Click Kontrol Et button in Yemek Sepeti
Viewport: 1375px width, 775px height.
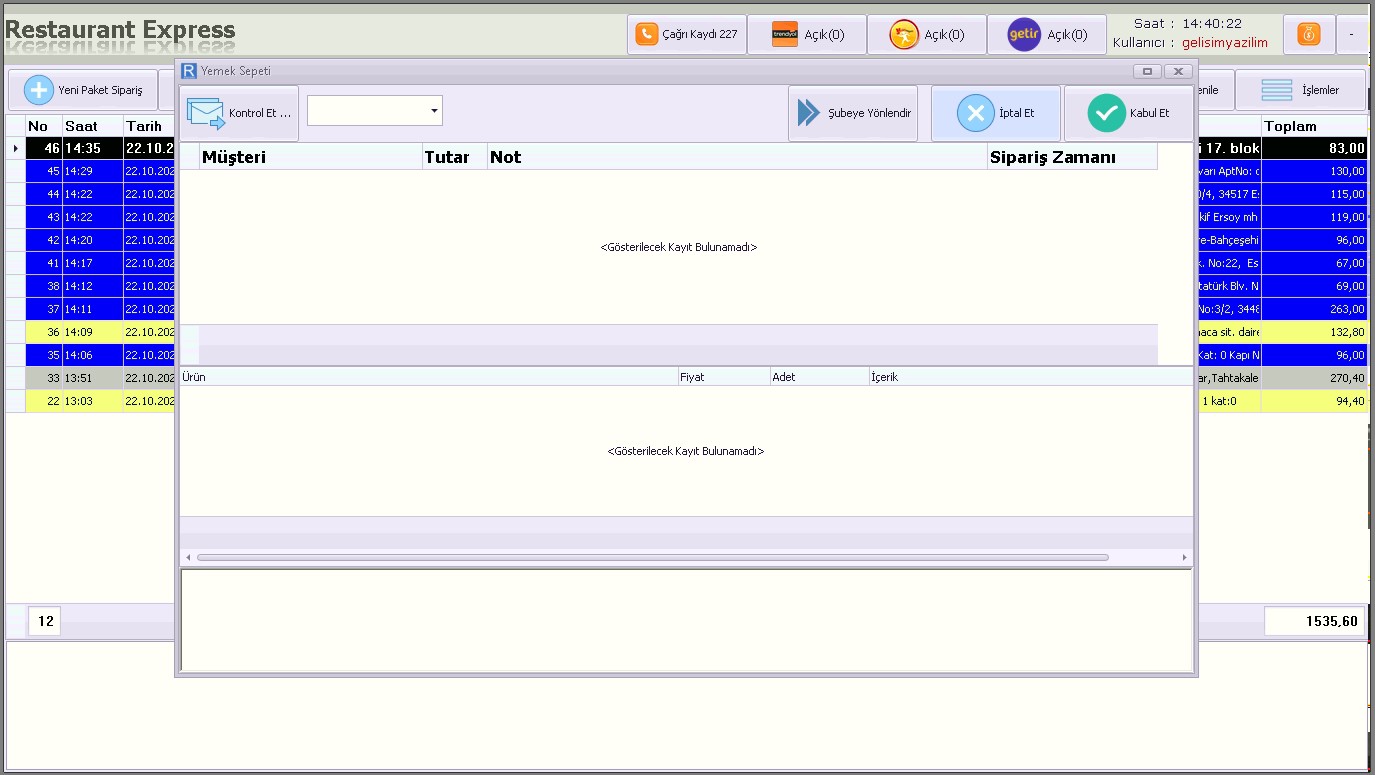point(239,113)
